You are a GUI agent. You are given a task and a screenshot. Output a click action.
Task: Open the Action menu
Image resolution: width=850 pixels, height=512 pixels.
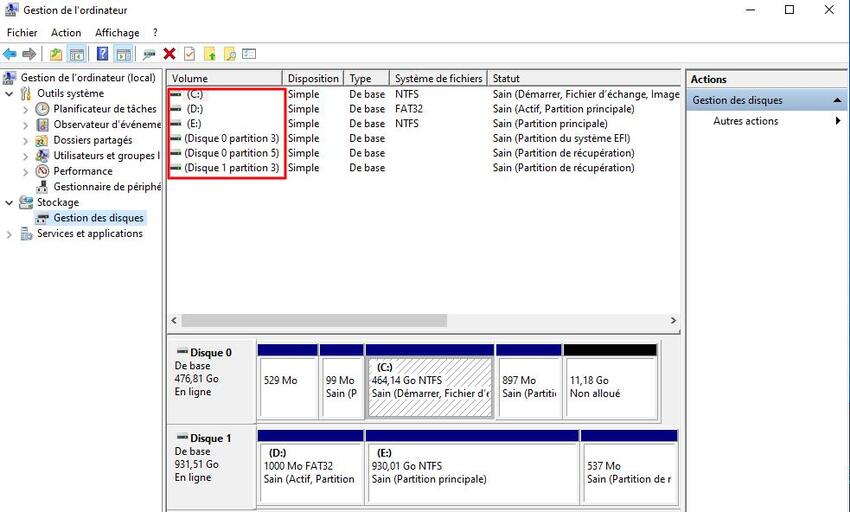point(66,33)
